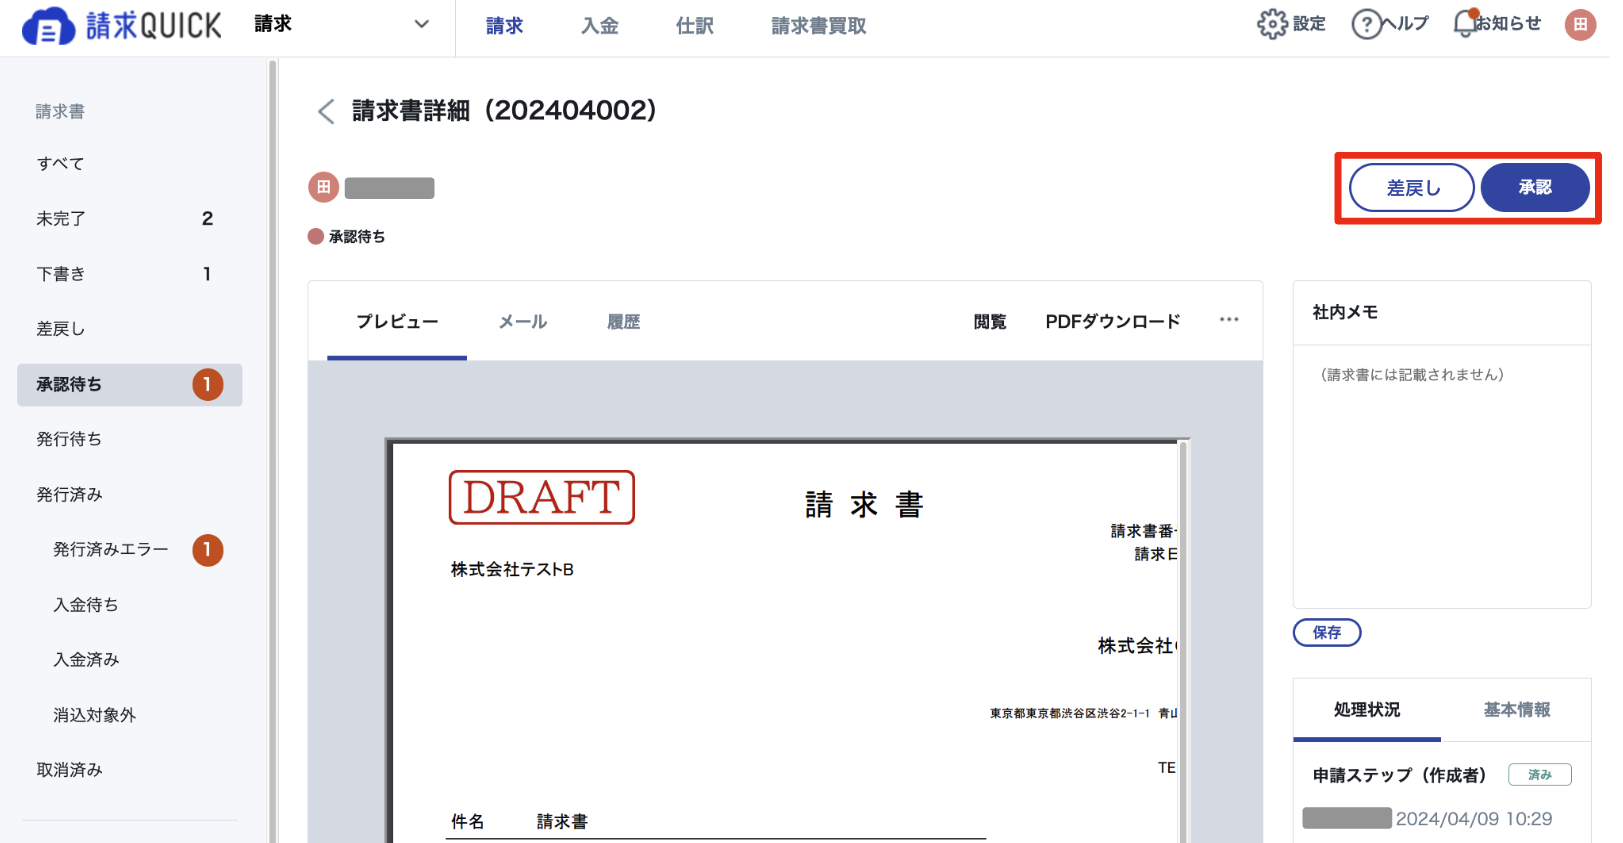Screen dimensions: 1623x843
Task: Select 差戻し in the sidebar
Action: click(x=130, y=329)
